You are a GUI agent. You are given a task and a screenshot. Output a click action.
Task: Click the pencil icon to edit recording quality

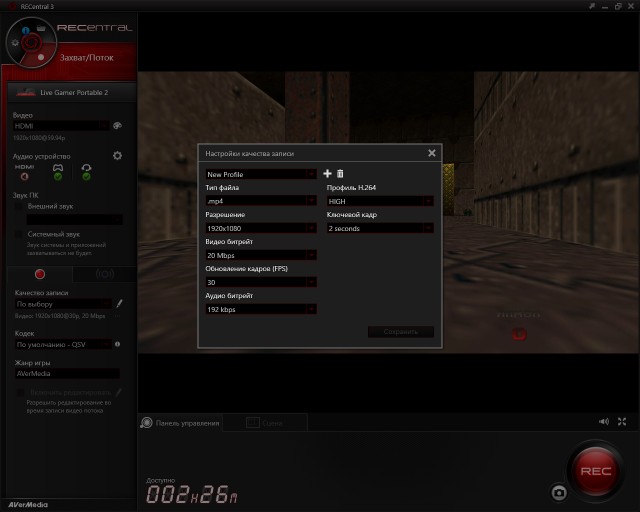point(119,303)
